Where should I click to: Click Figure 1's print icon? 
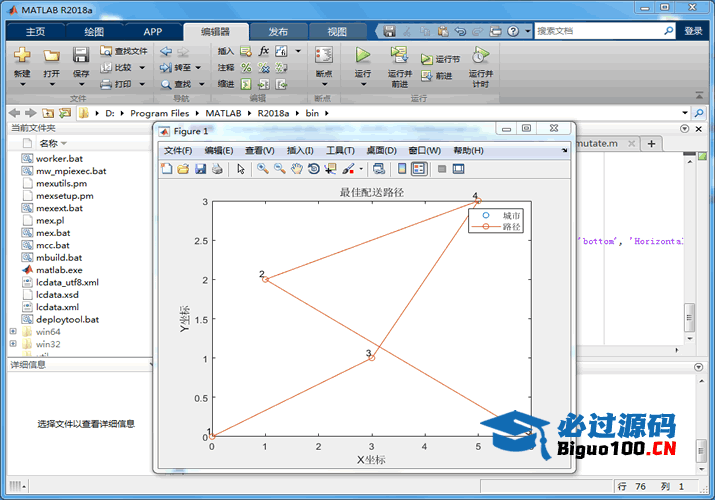tap(218, 169)
